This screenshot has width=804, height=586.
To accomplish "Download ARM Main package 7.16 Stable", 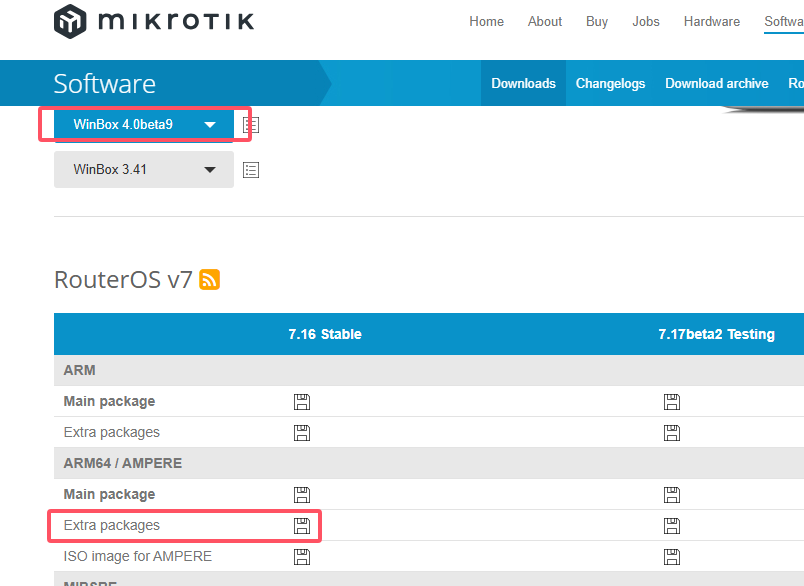I will (302, 402).
